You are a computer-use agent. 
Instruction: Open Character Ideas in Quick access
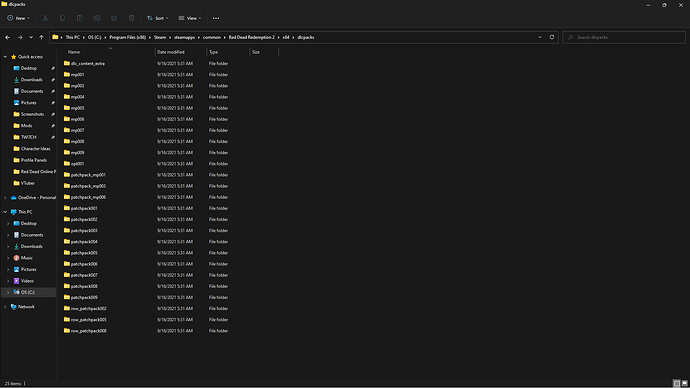pyautogui.click(x=35, y=149)
